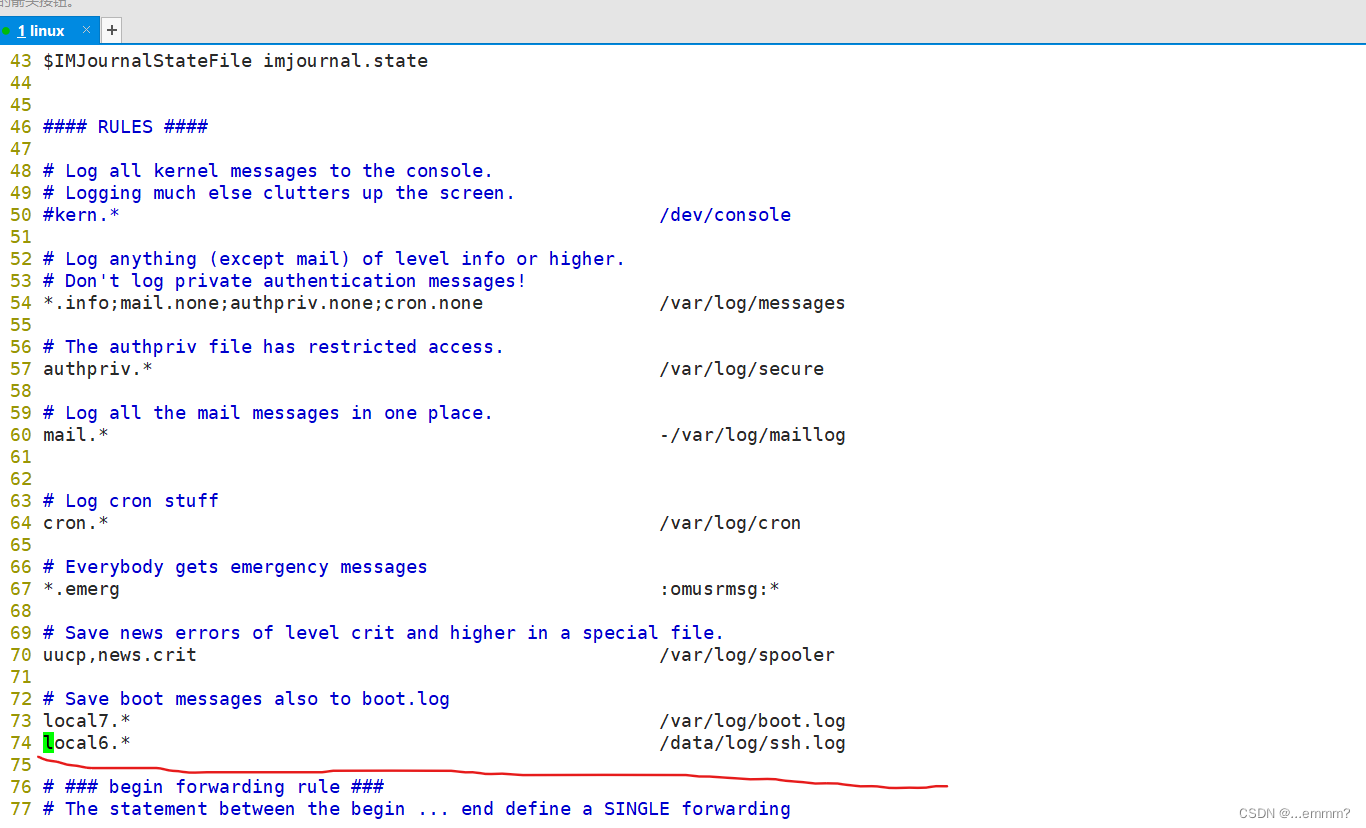Viewport: 1366px width, 828px height.
Task: Click the comment "# ### begin forwarding rule ###"
Action: (213, 787)
